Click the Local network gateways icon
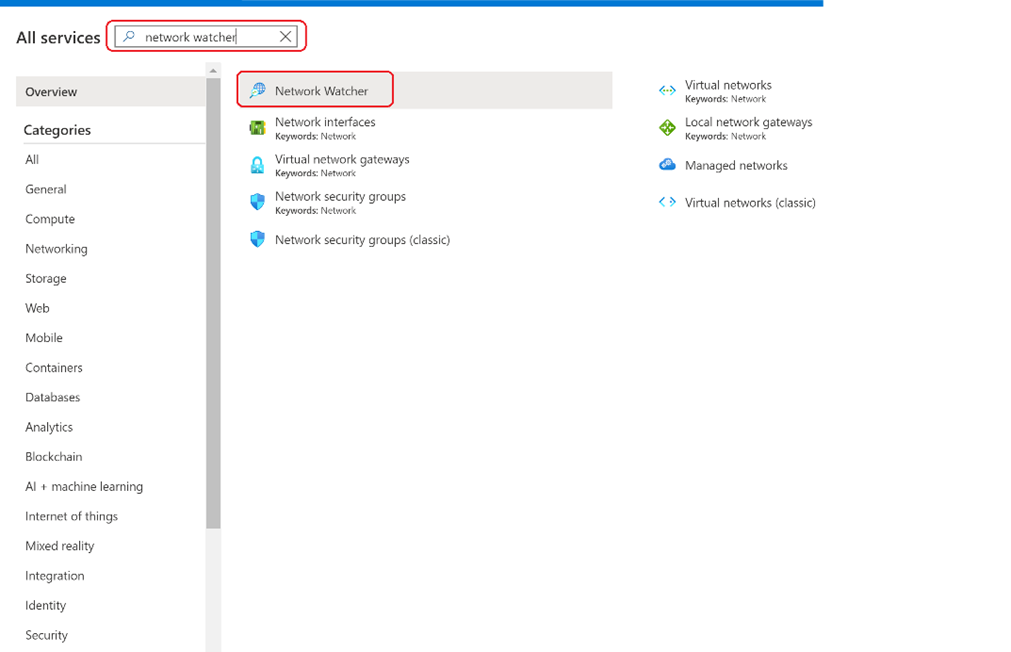Viewport: 1011px width, 652px height. [666, 127]
